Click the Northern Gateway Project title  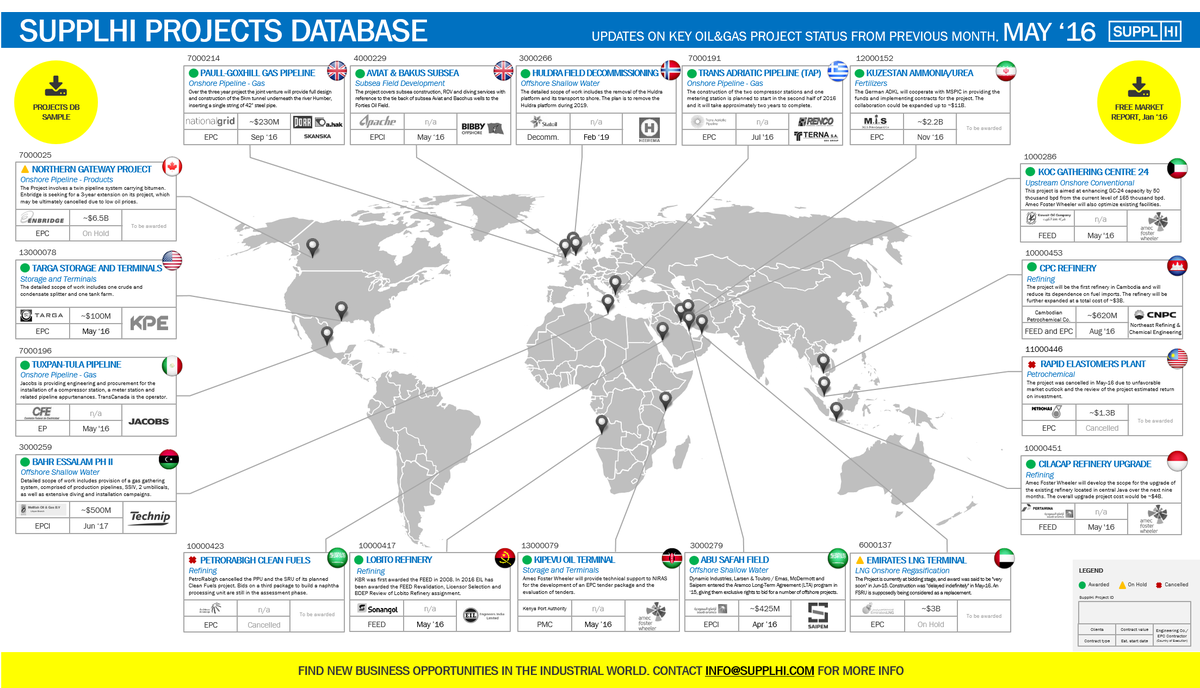[x=92, y=169]
